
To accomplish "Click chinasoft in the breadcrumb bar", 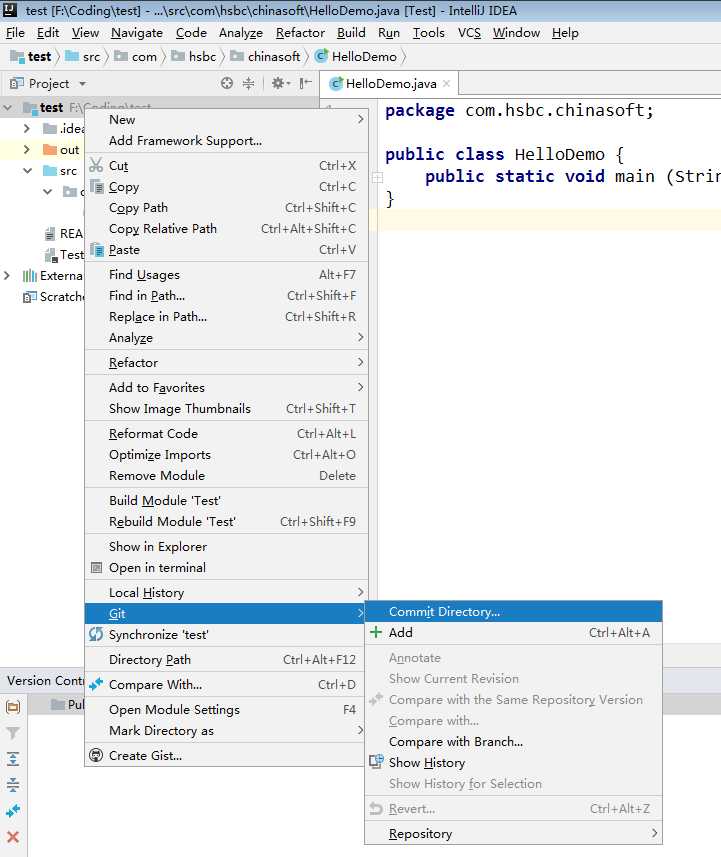I will coord(273,56).
